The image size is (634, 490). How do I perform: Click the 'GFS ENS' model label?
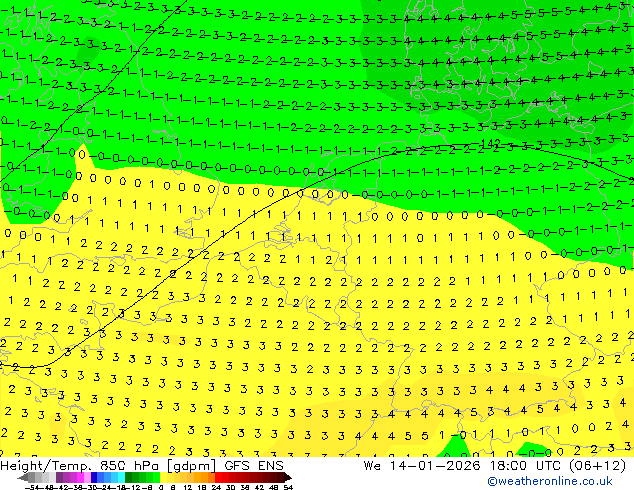click(x=254, y=466)
